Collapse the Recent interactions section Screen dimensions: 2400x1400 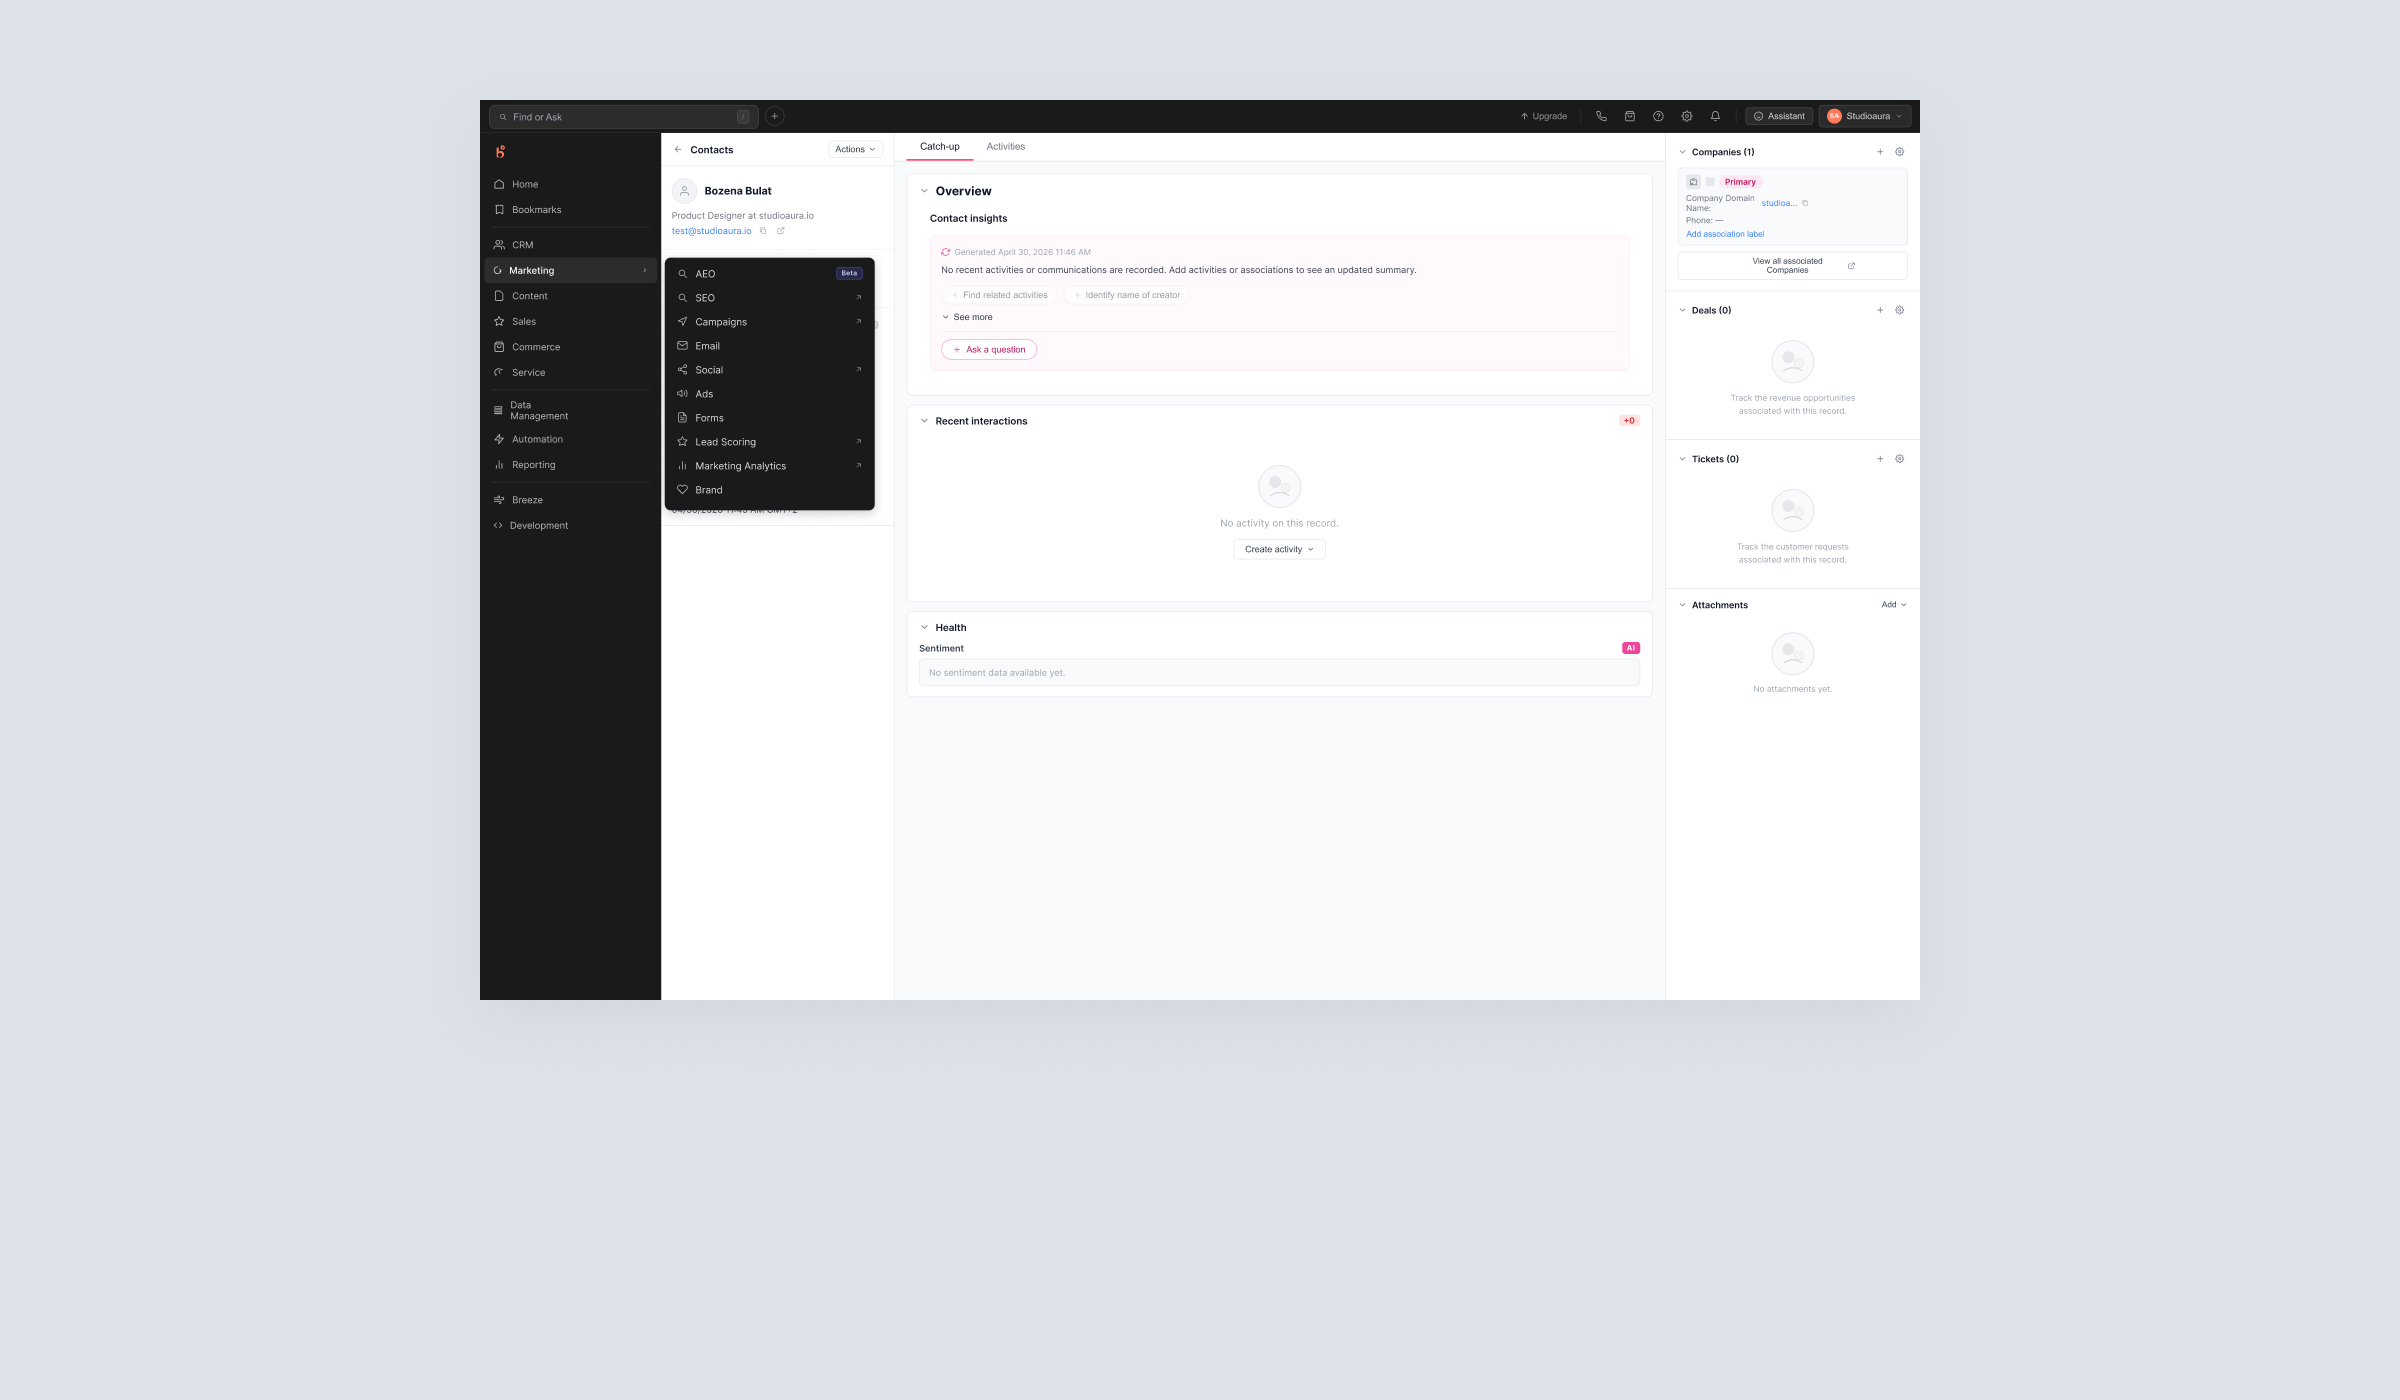click(924, 421)
